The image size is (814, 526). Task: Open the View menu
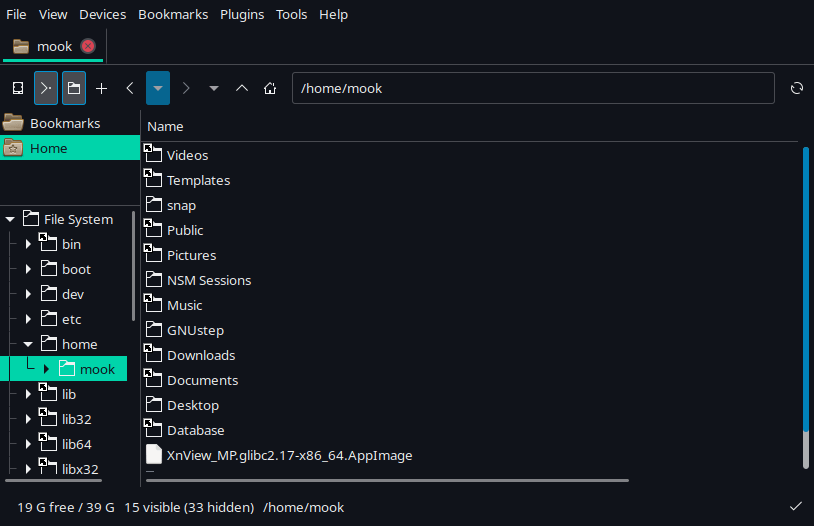click(53, 15)
